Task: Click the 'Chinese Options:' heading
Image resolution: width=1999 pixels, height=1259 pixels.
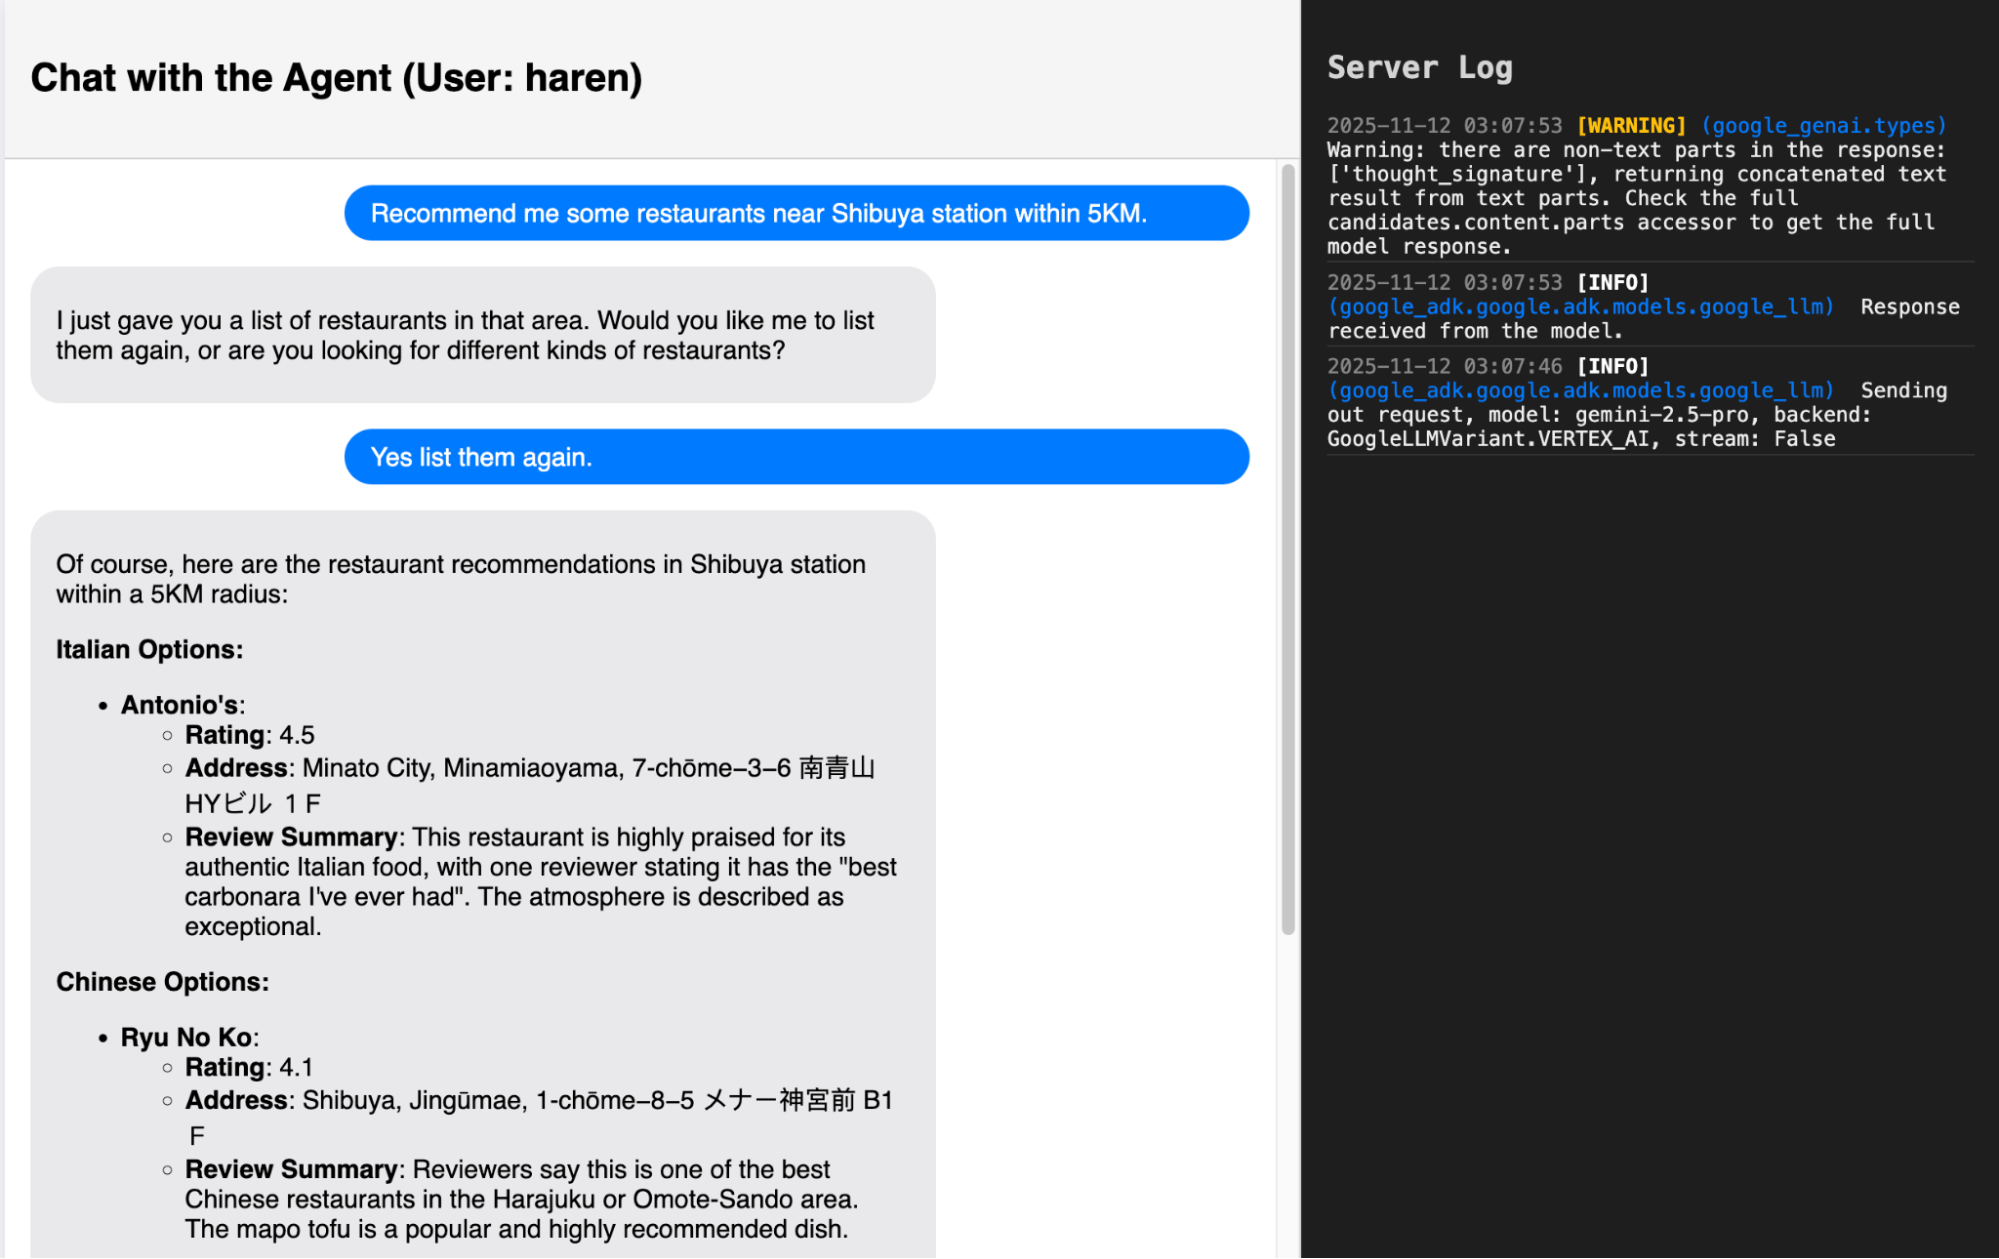Action: click(163, 982)
